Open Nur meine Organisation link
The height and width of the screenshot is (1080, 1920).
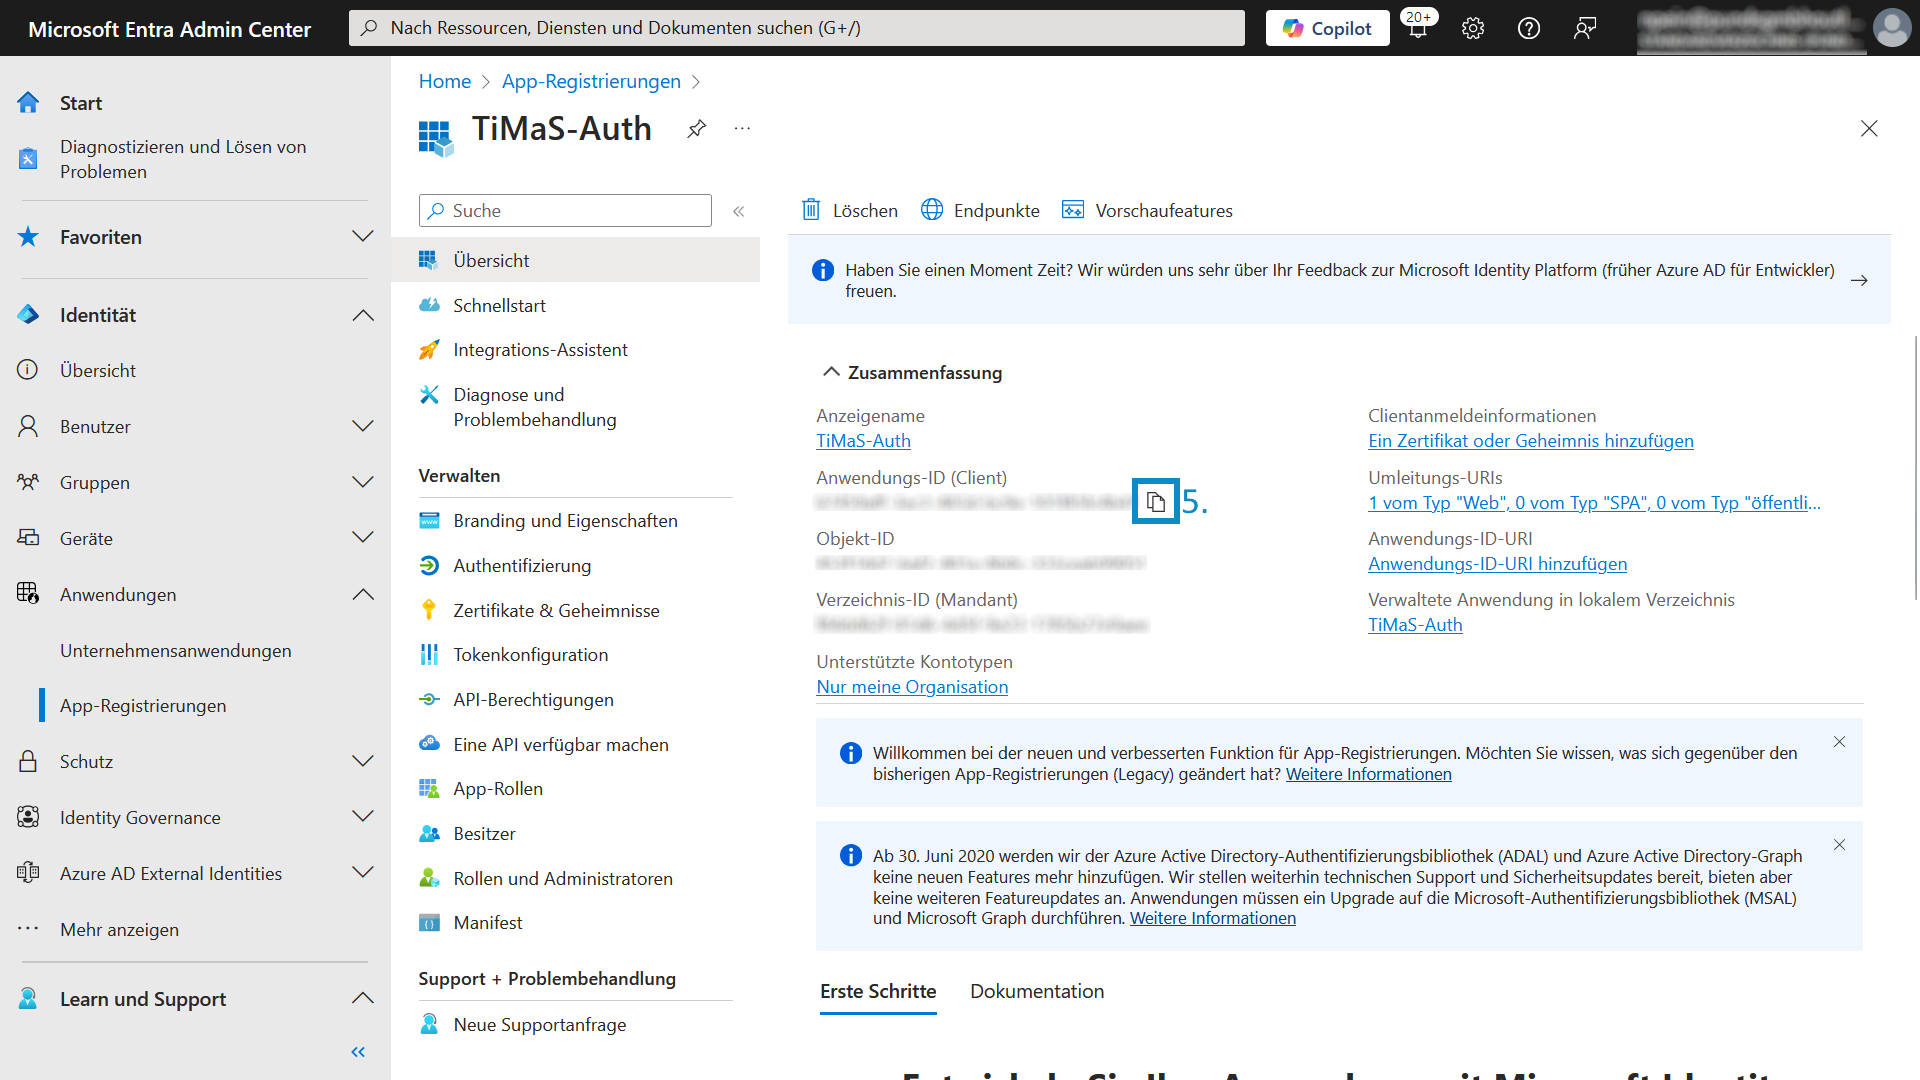point(912,687)
